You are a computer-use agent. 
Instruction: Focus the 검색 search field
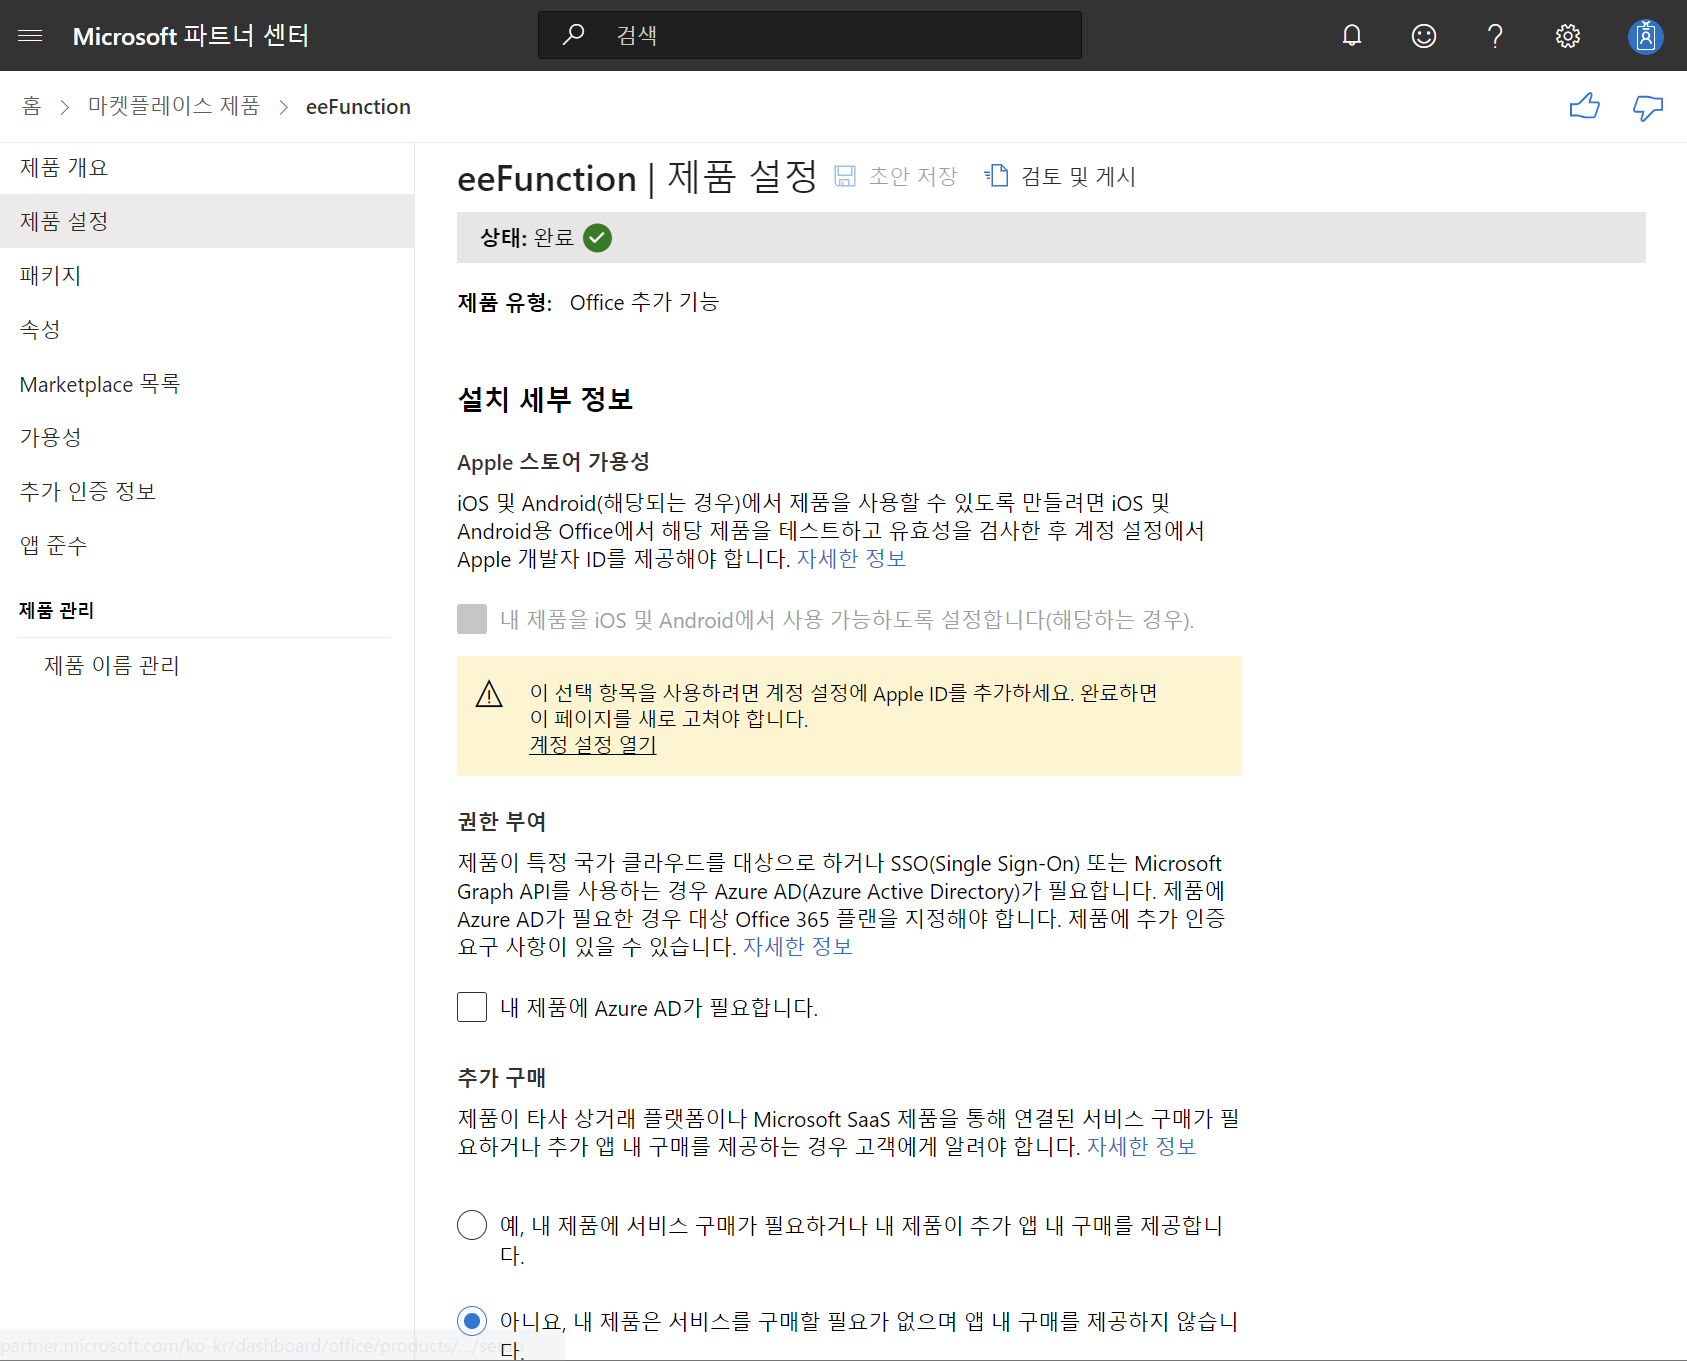pyautogui.click(x=810, y=35)
